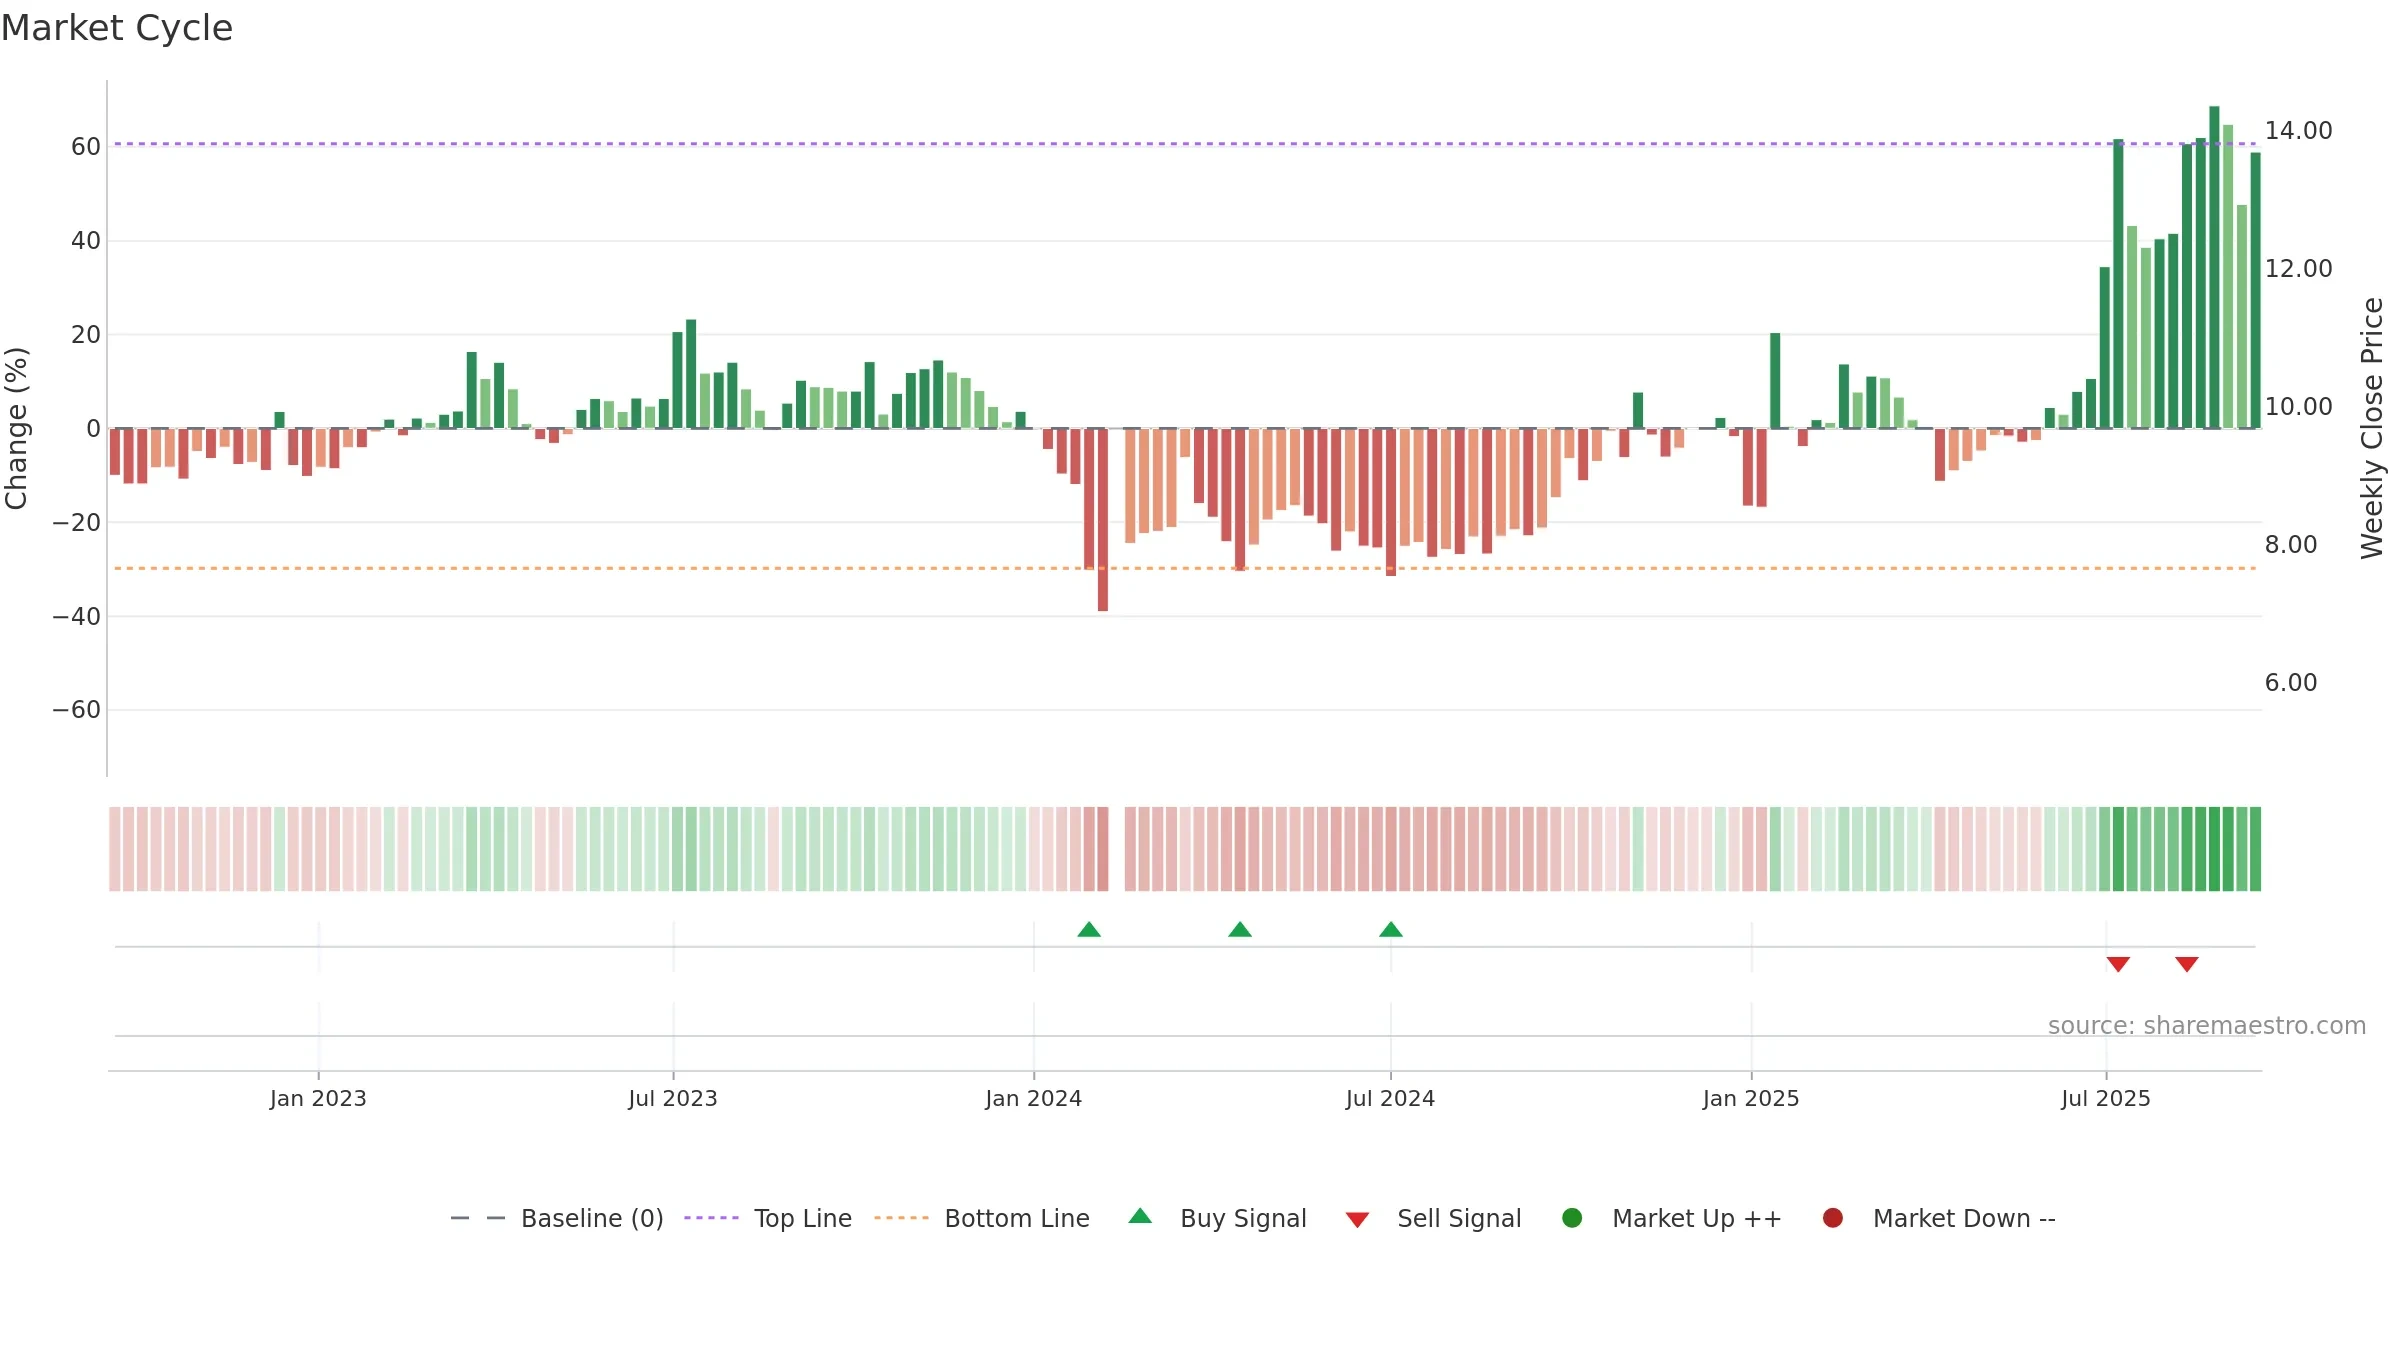Click the Market Cycle chart title
Viewport: 2400px width, 1350px height.
tap(117, 28)
